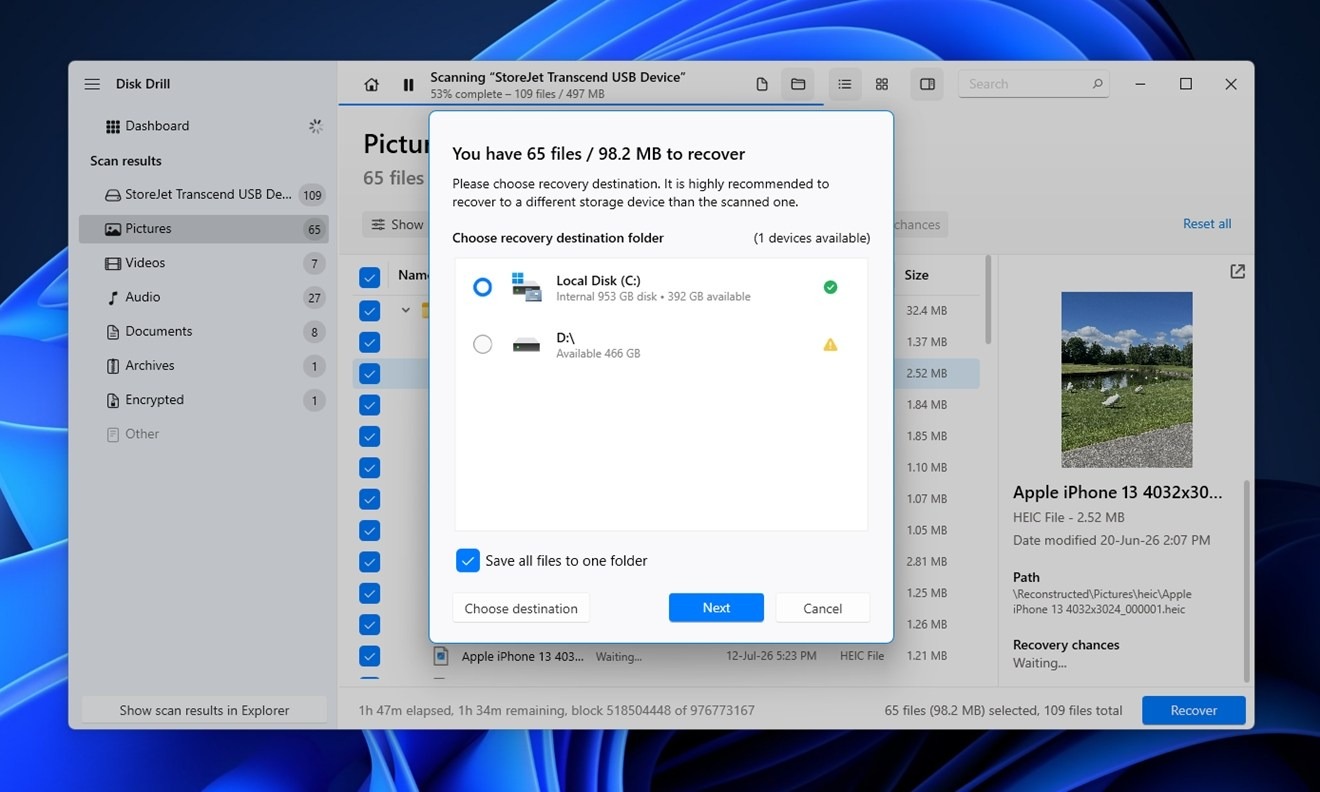
Task: Click the yellow warning icon for D:\
Action: 830,345
